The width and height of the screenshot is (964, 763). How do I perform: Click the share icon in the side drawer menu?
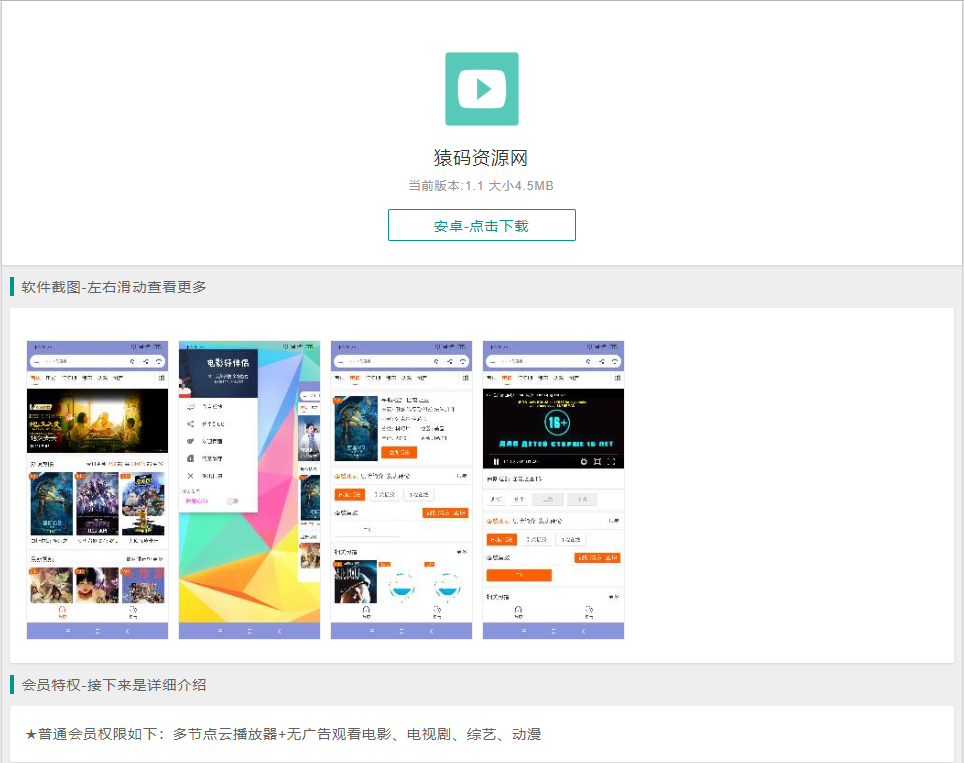click(x=190, y=424)
